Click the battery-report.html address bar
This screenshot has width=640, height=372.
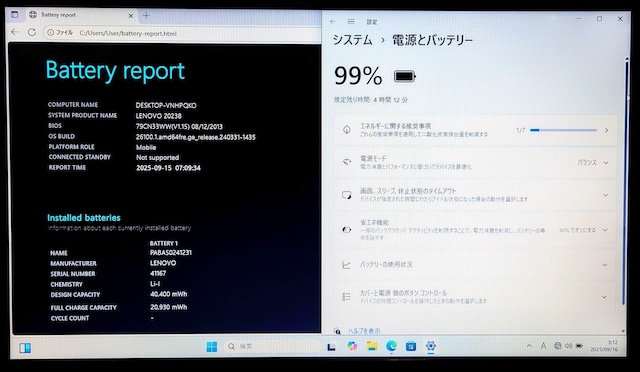click(182, 33)
